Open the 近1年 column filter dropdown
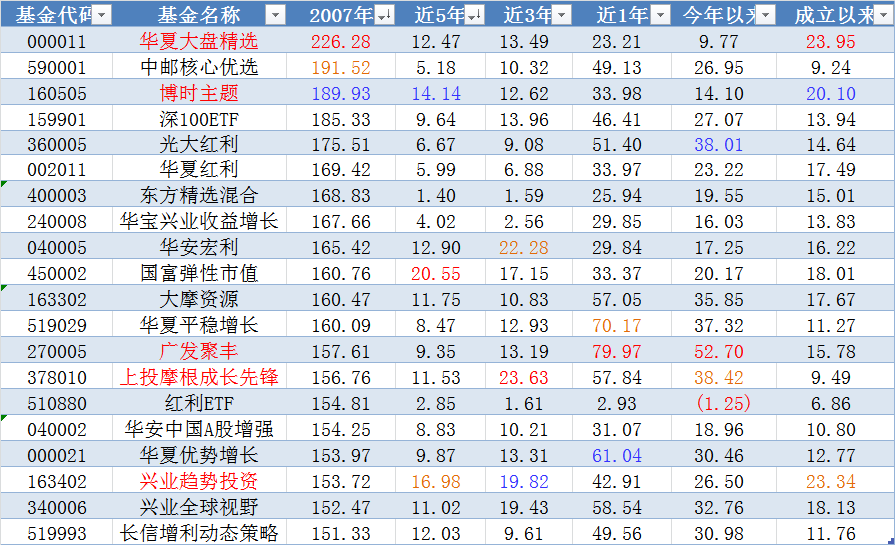This screenshot has height=545, width=895. tap(660, 15)
